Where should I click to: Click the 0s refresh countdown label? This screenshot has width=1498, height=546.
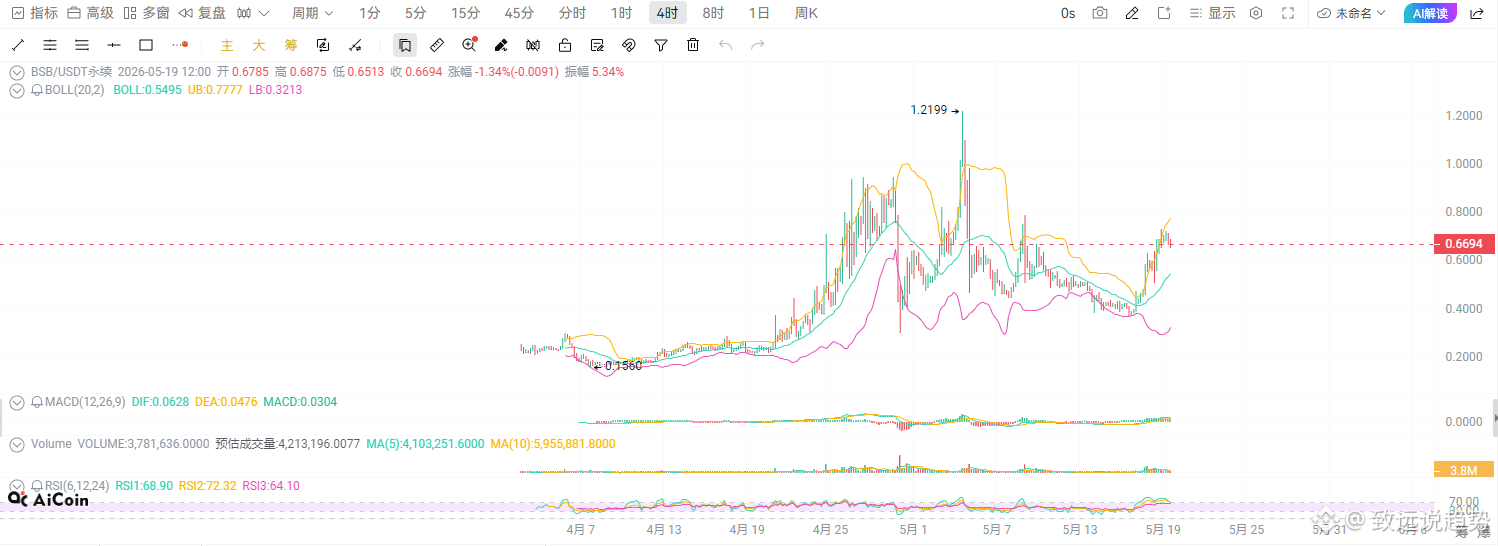(1068, 13)
